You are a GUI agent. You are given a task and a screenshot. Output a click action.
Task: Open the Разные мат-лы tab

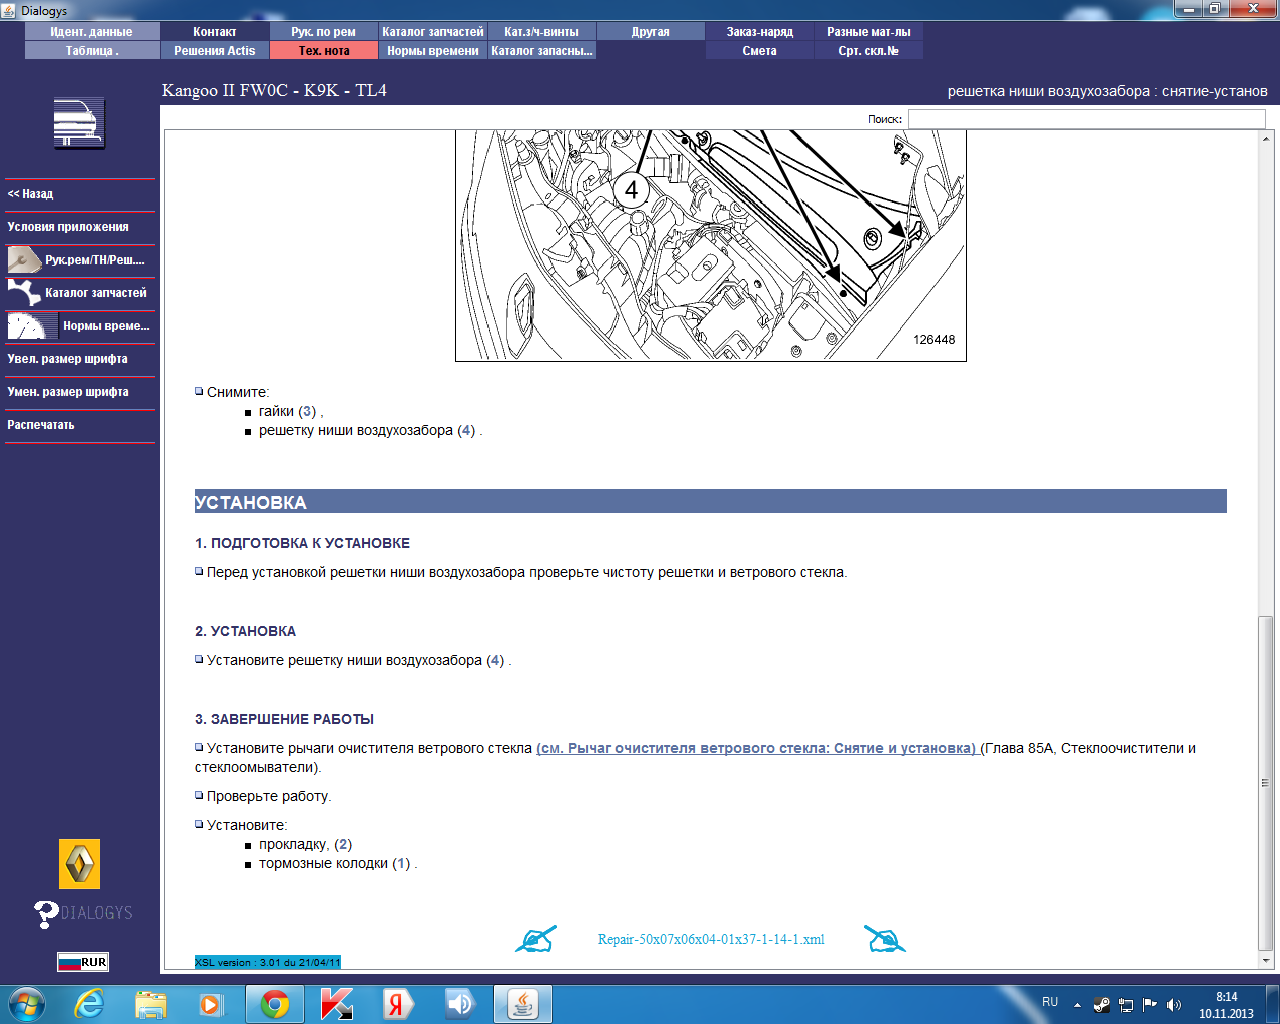tap(869, 32)
